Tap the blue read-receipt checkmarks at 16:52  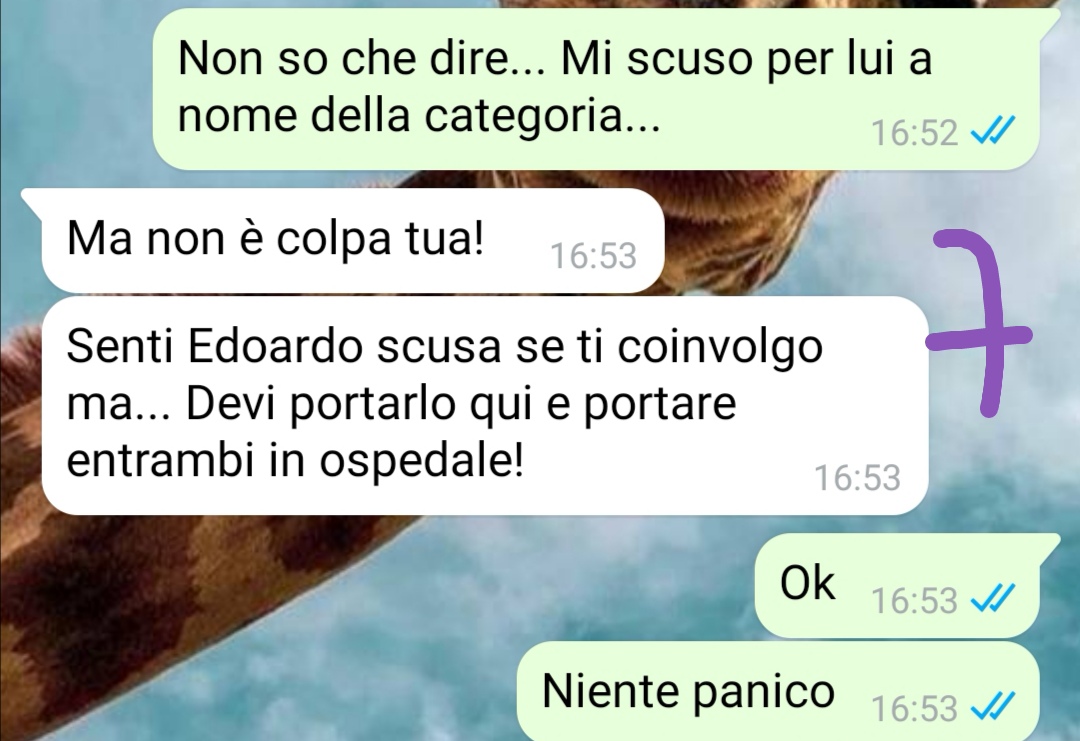click(x=993, y=131)
